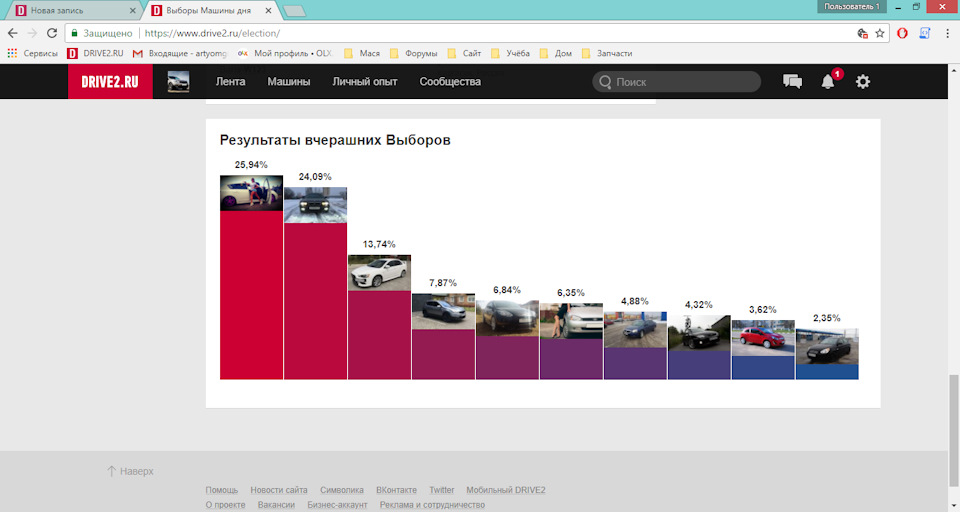Open Twitter footer link
Viewport: 960px width, 512px height.
[441, 490]
